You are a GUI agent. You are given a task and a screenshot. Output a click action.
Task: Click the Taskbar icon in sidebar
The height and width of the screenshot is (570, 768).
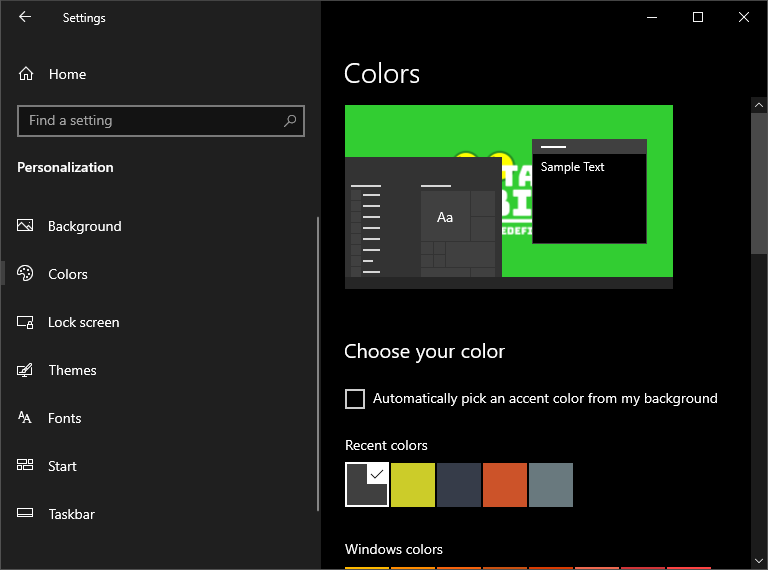(26, 514)
